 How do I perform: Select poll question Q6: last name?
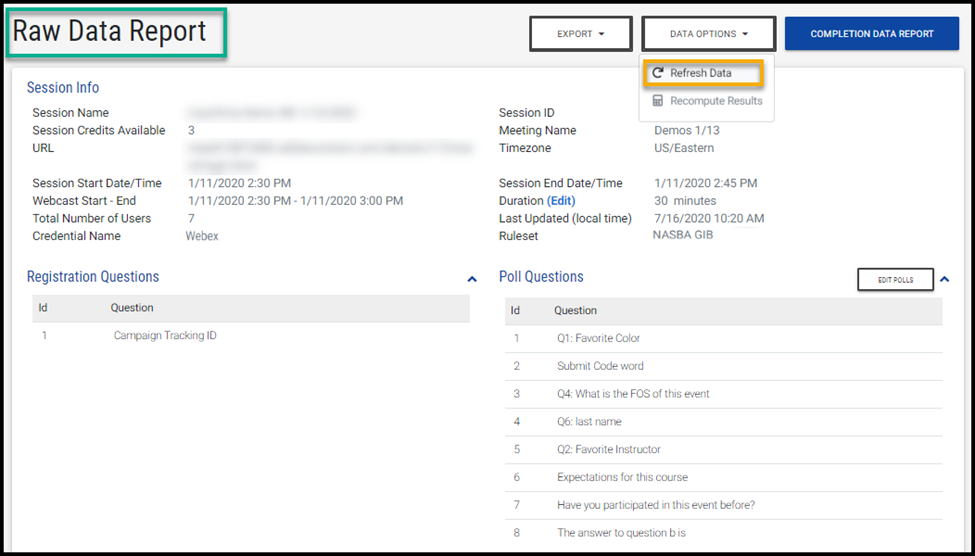[590, 422]
